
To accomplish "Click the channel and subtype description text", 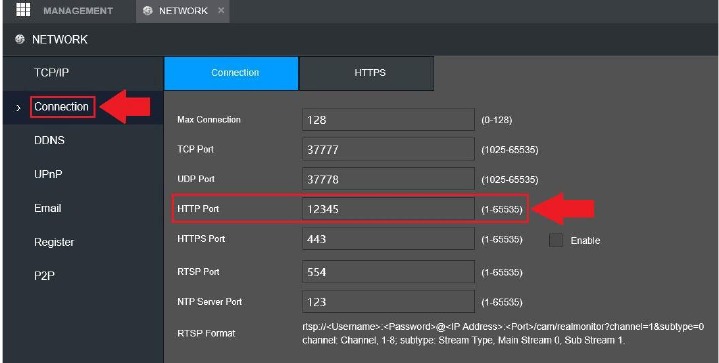I will pos(464,341).
